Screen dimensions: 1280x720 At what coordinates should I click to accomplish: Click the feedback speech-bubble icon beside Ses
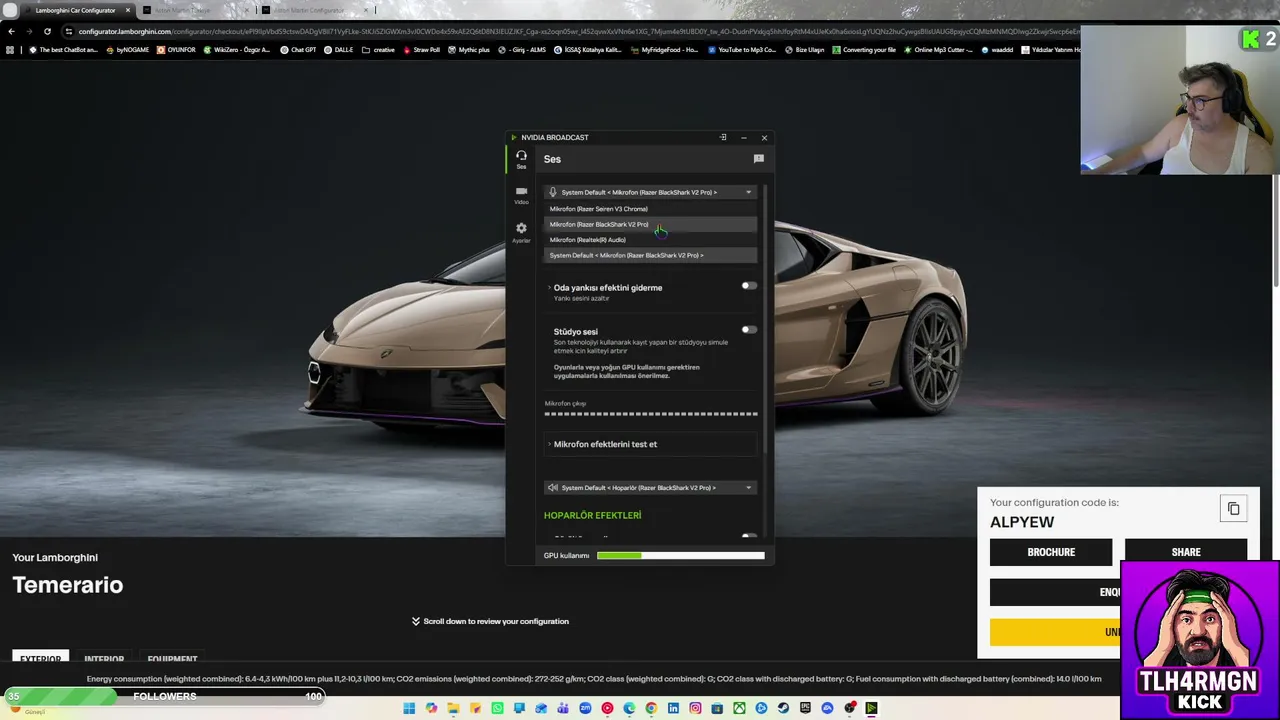pos(759,159)
